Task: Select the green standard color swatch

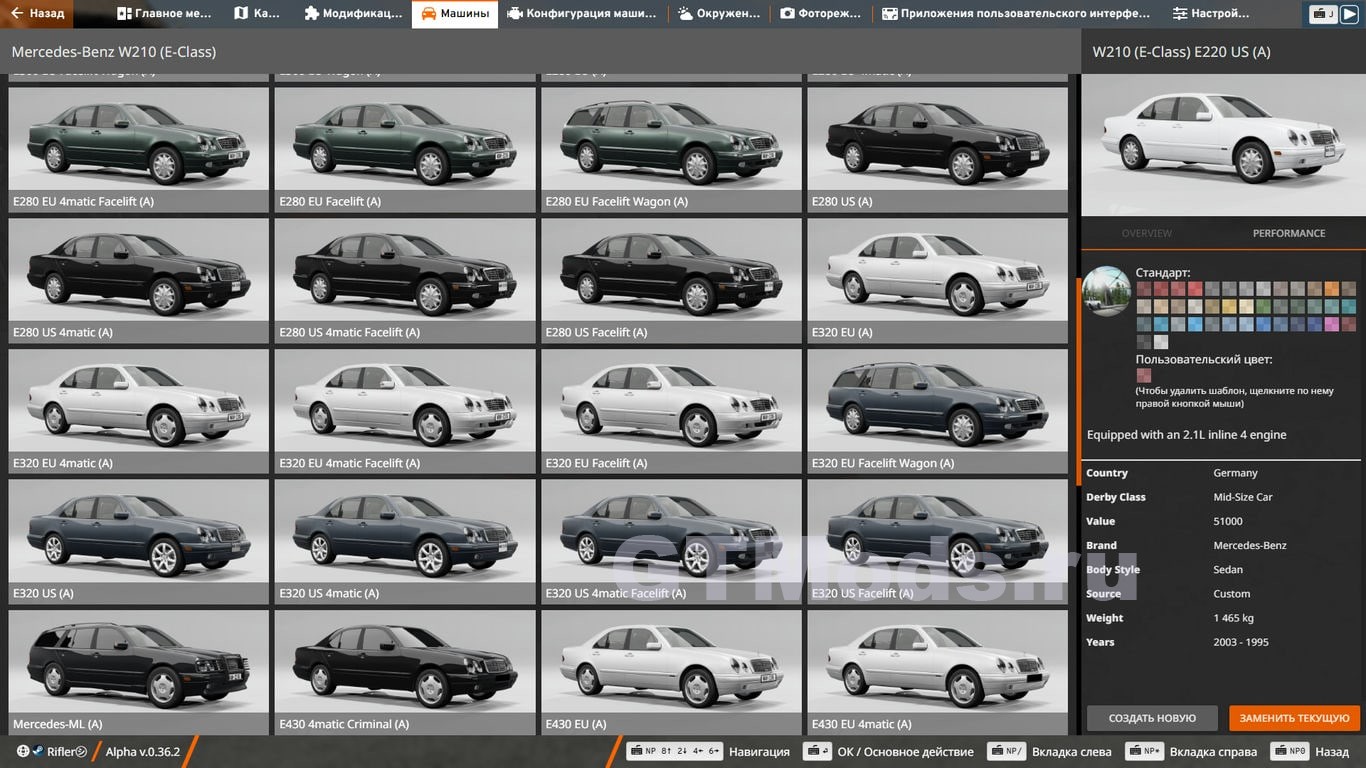Action: [x=1263, y=306]
